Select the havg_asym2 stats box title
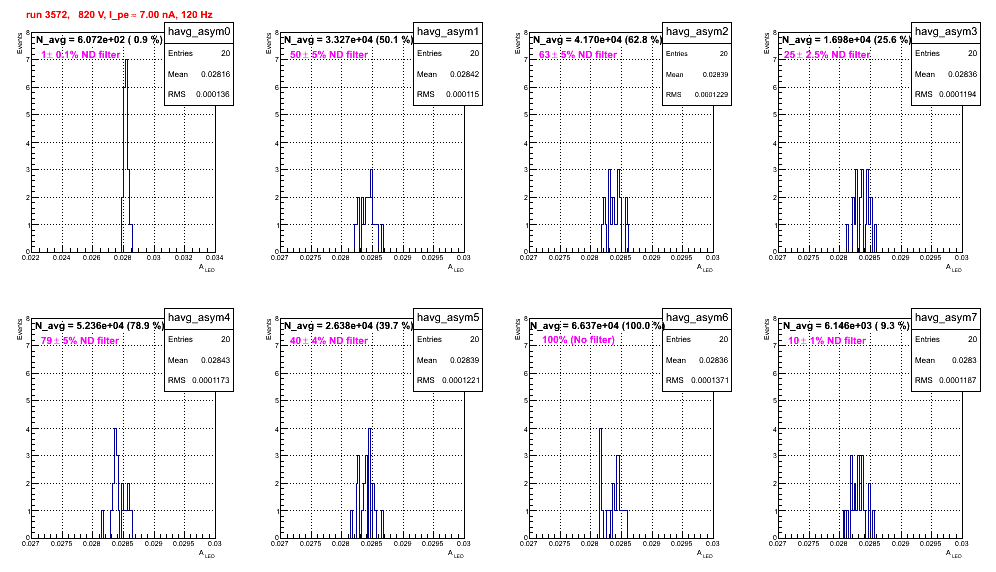Image resolution: width=996 pixels, height=572 pixels. tap(697, 32)
